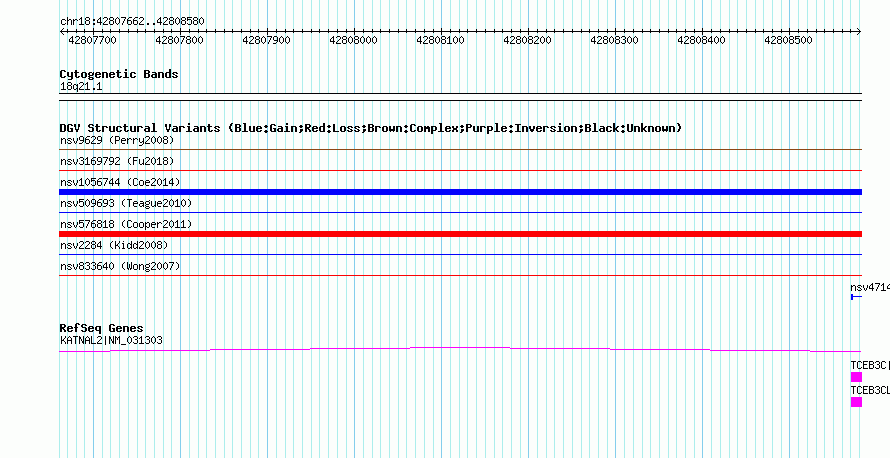Click the ruler tick label 42808300
The height and width of the screenshot is (458, 890).
point(614,40)
